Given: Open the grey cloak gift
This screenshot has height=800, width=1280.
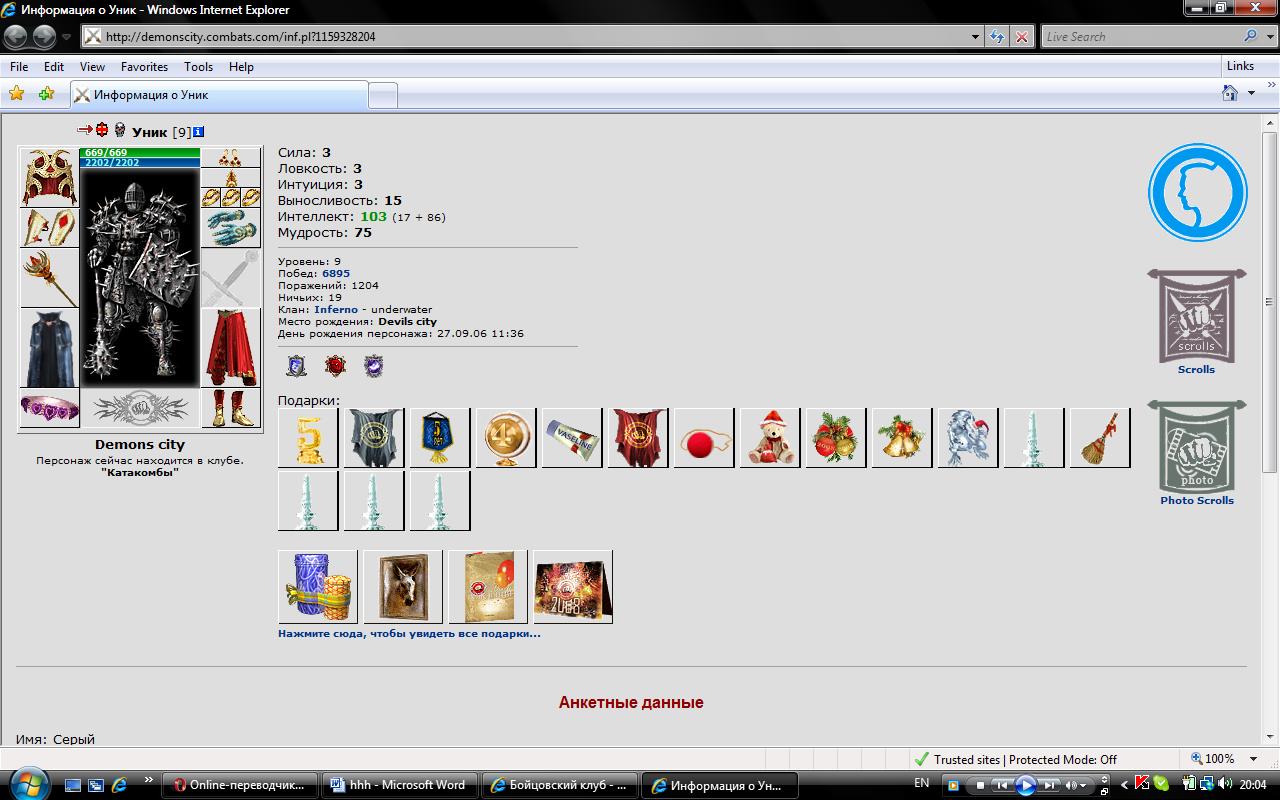Looking at the screenshot, I should (x=374, y=438).
